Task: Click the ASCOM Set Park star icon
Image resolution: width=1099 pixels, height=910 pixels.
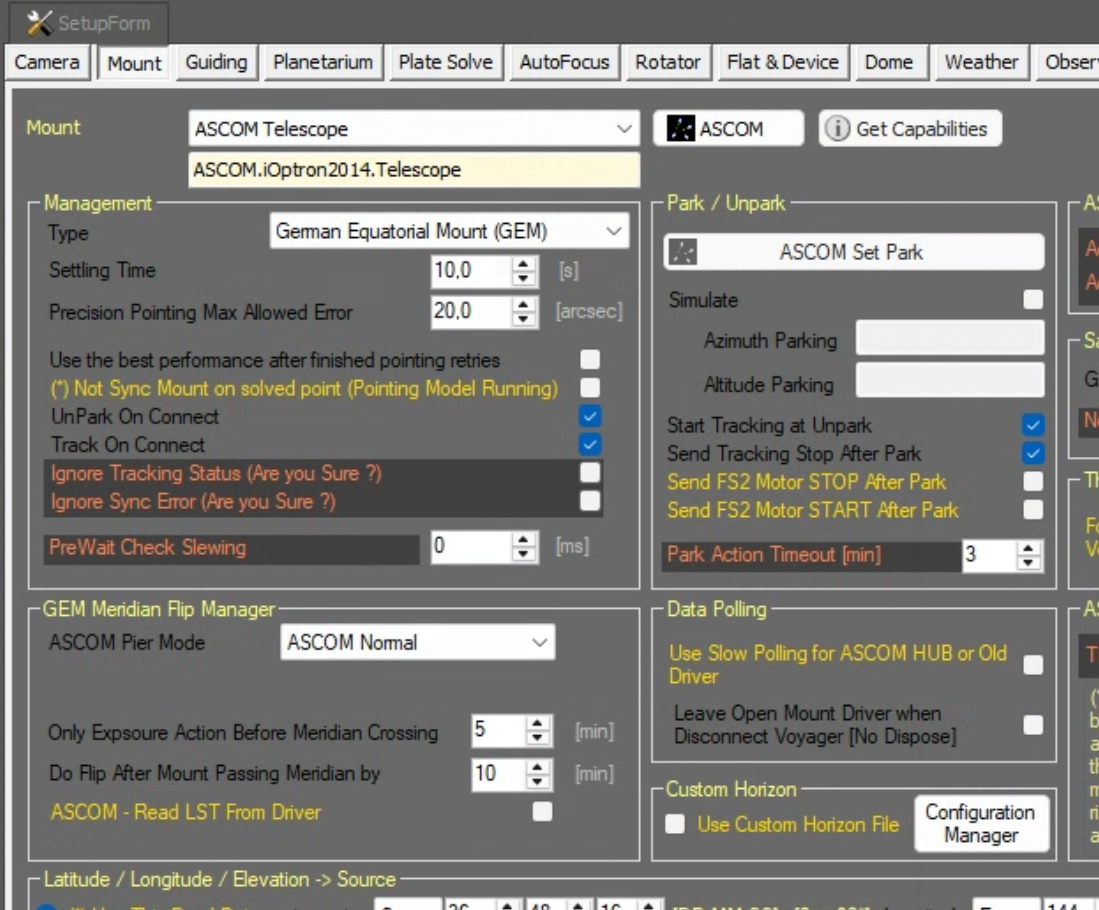Action: [x=681, y=253]
